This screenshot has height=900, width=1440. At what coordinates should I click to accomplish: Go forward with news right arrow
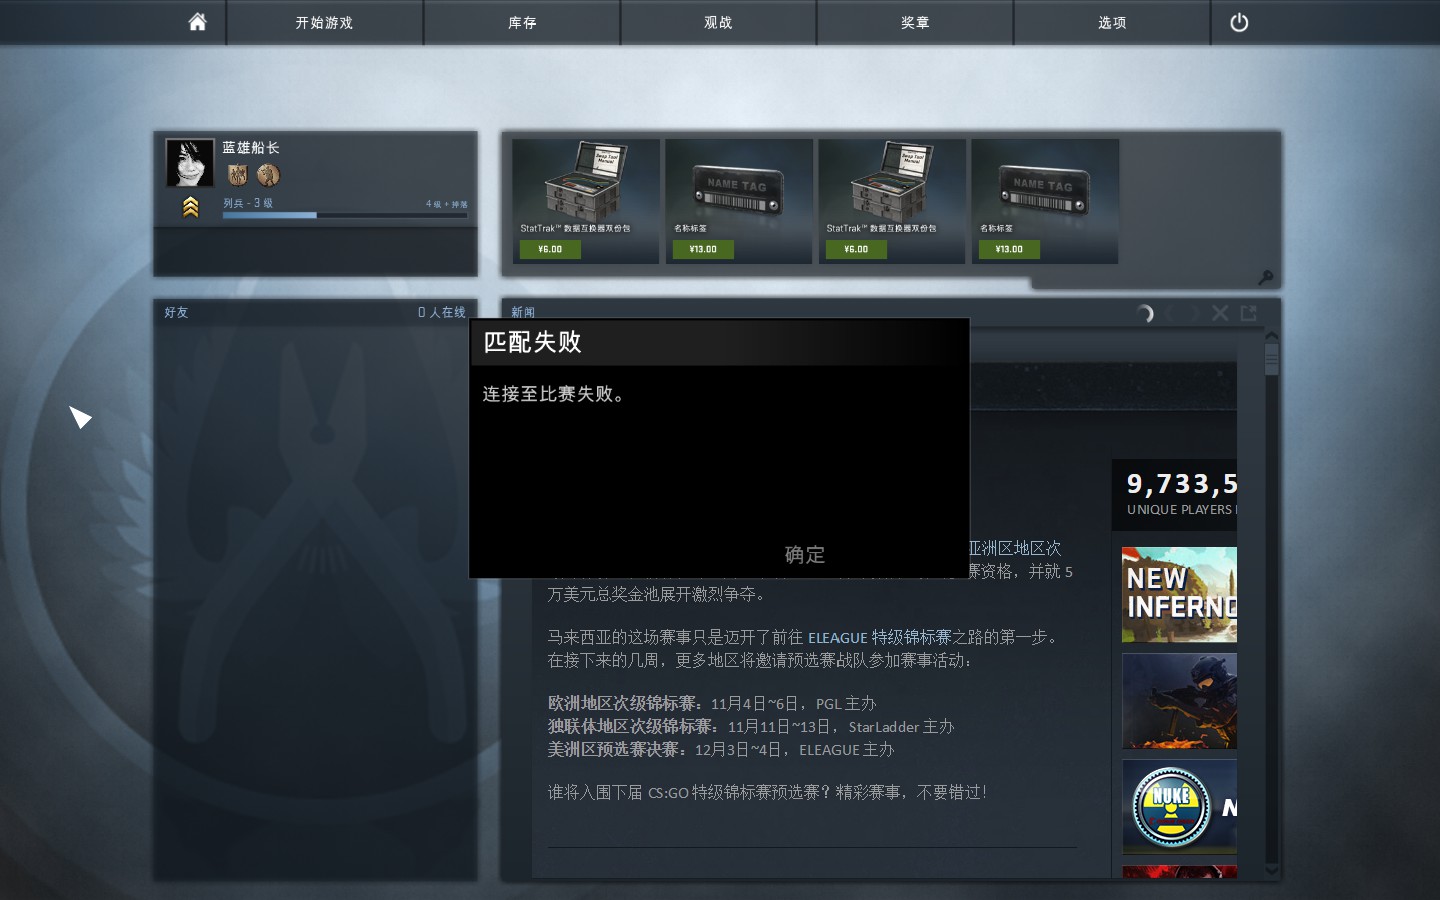(1193, 313)
